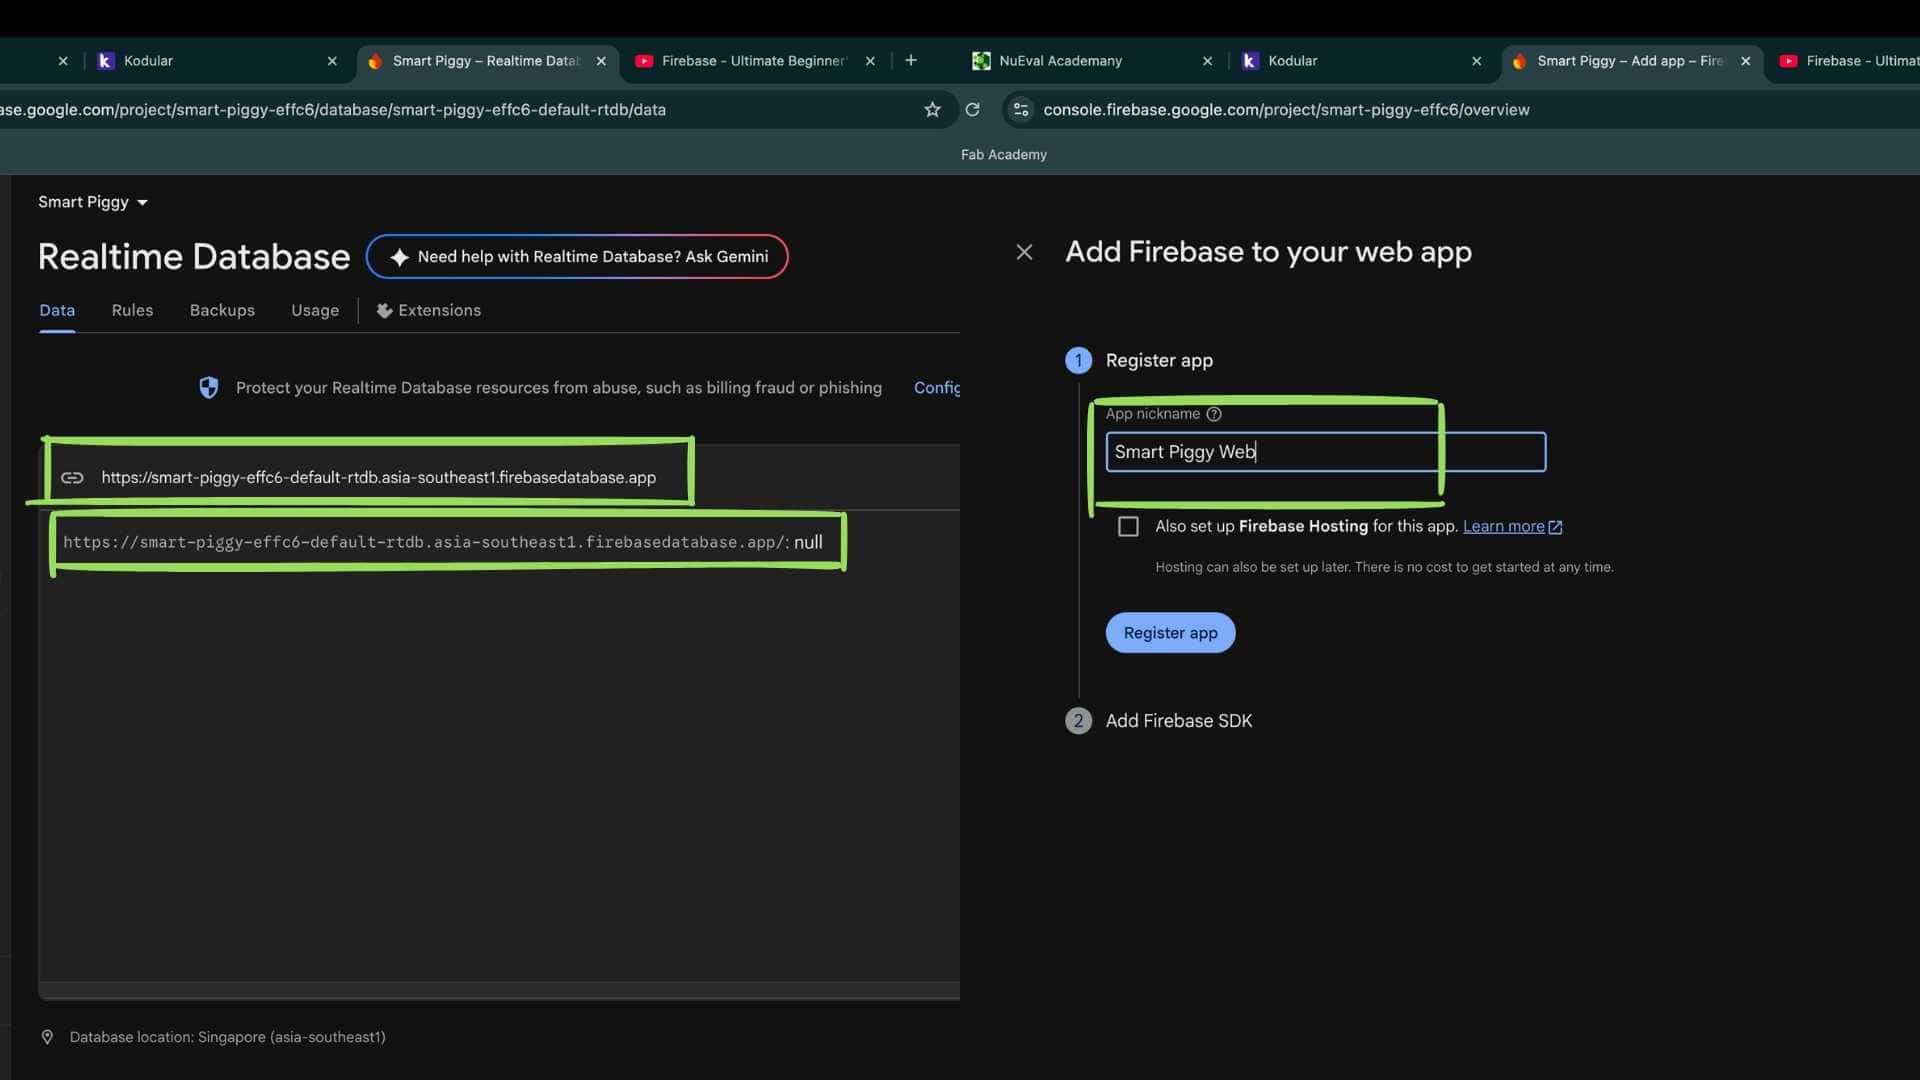
Task: Click the App nickname input field
Action: [x=1325, y=452]
